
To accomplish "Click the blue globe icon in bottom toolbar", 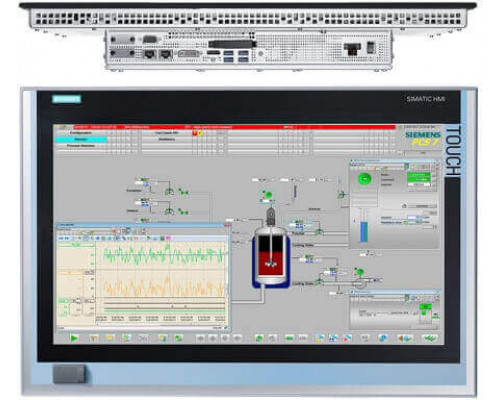I will [x=383, y=338].
